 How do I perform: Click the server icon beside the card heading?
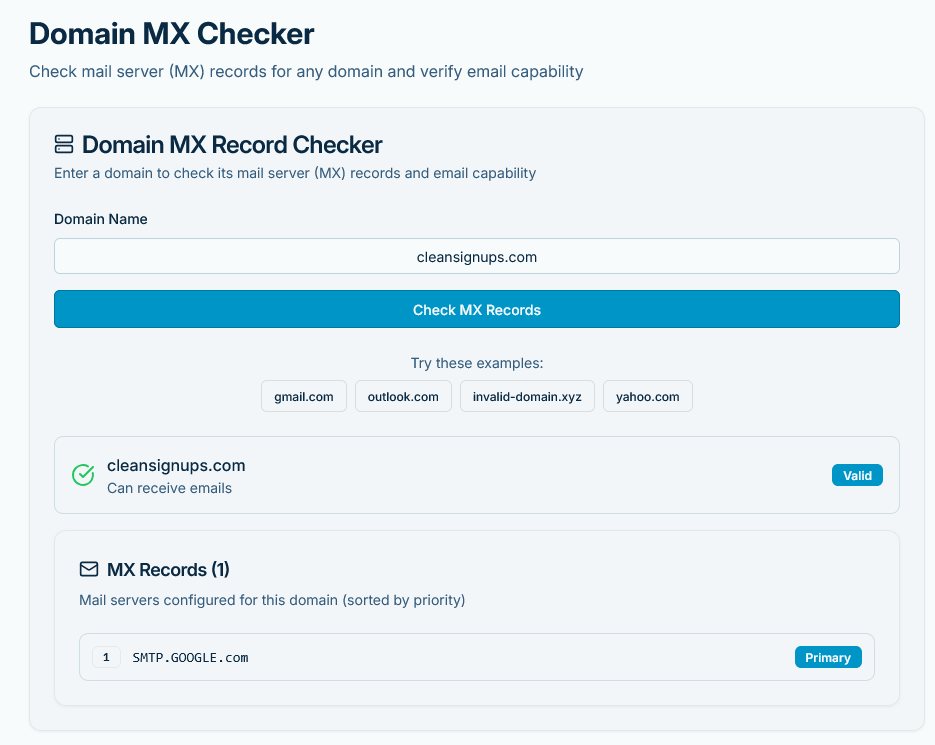point(64,145)
